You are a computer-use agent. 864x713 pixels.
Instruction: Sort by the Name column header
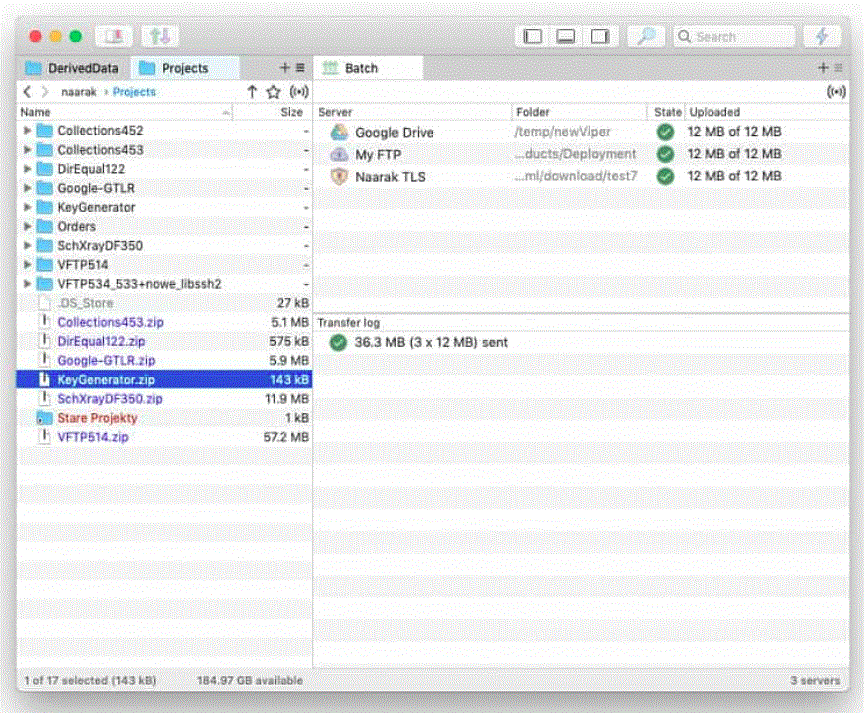click(x=125, y=112)
